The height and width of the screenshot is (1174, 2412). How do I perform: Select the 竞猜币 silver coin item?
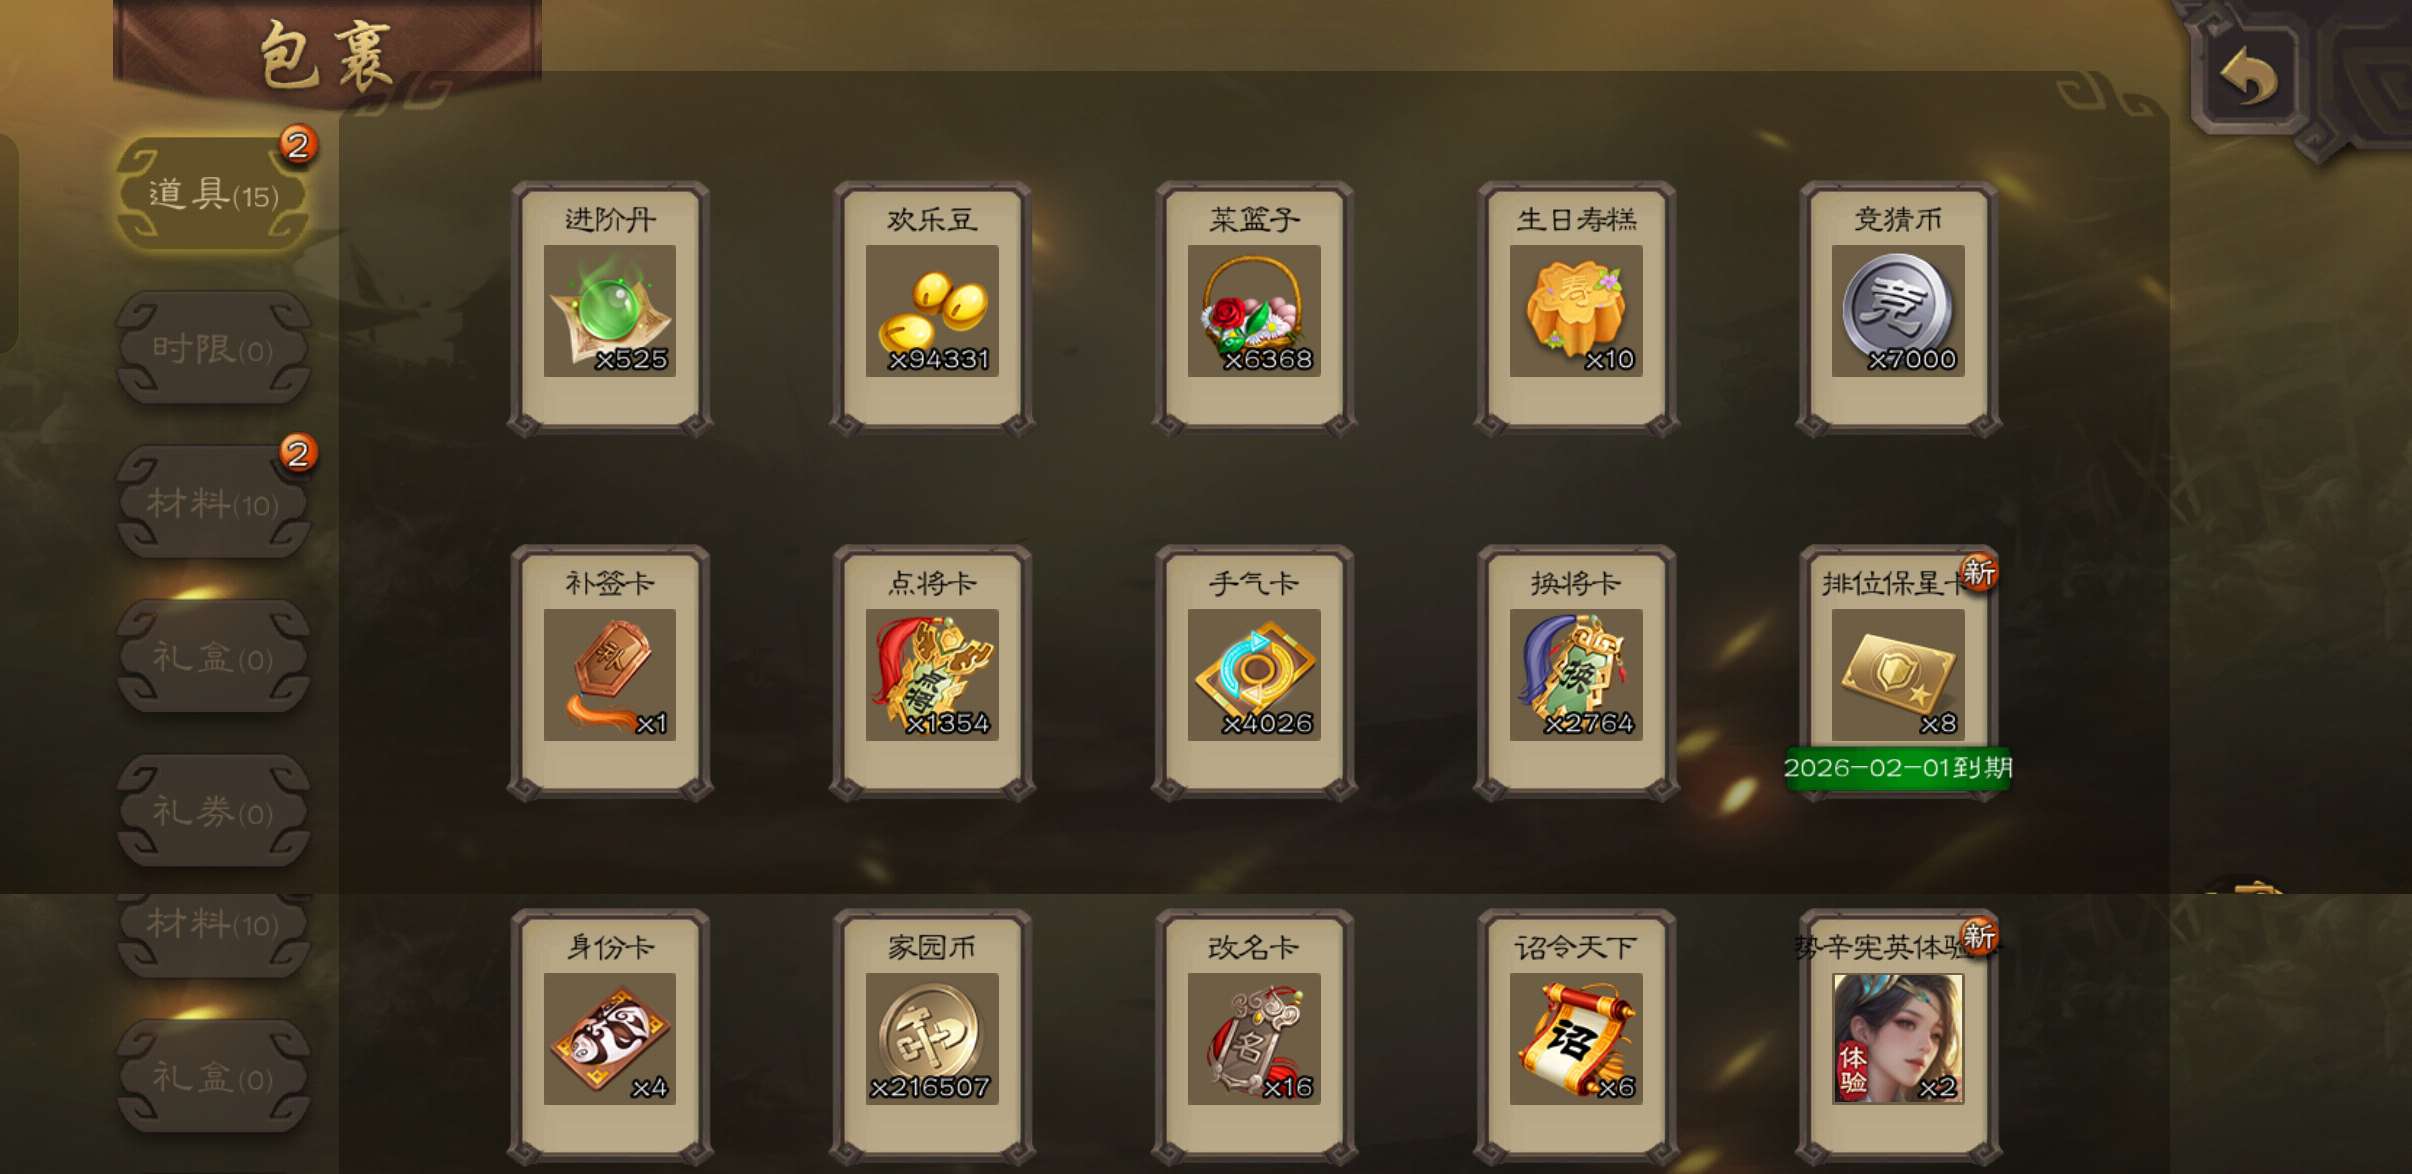coord(1898,310)
